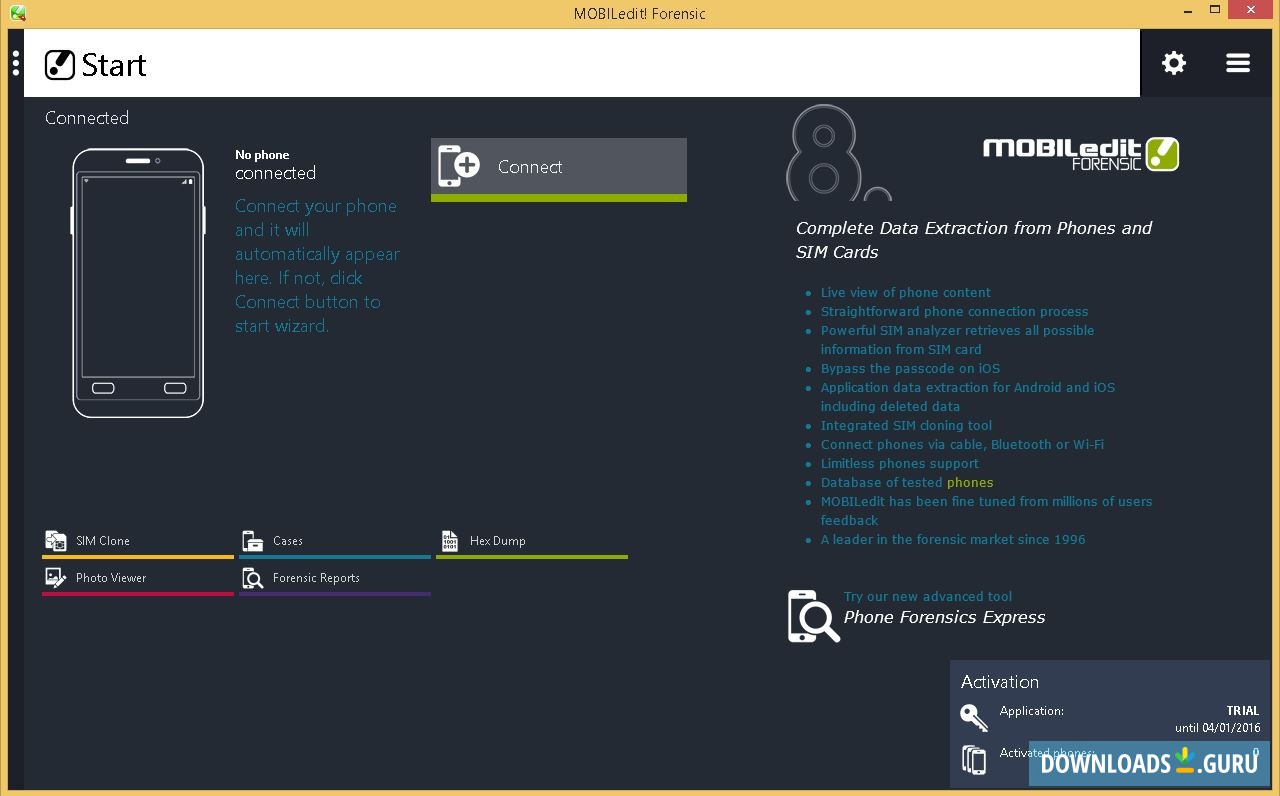Click the Start screen title
1280x796 pixels.
(115, 65)
